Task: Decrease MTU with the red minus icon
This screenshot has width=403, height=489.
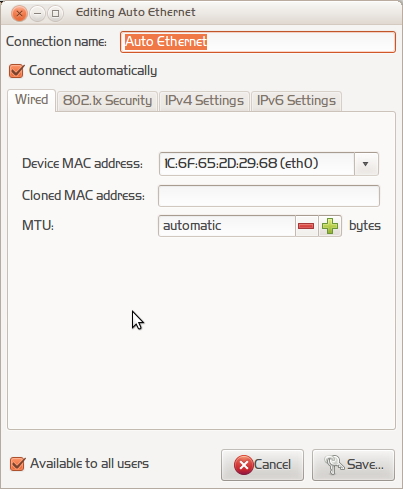Action: pos(306,226)
